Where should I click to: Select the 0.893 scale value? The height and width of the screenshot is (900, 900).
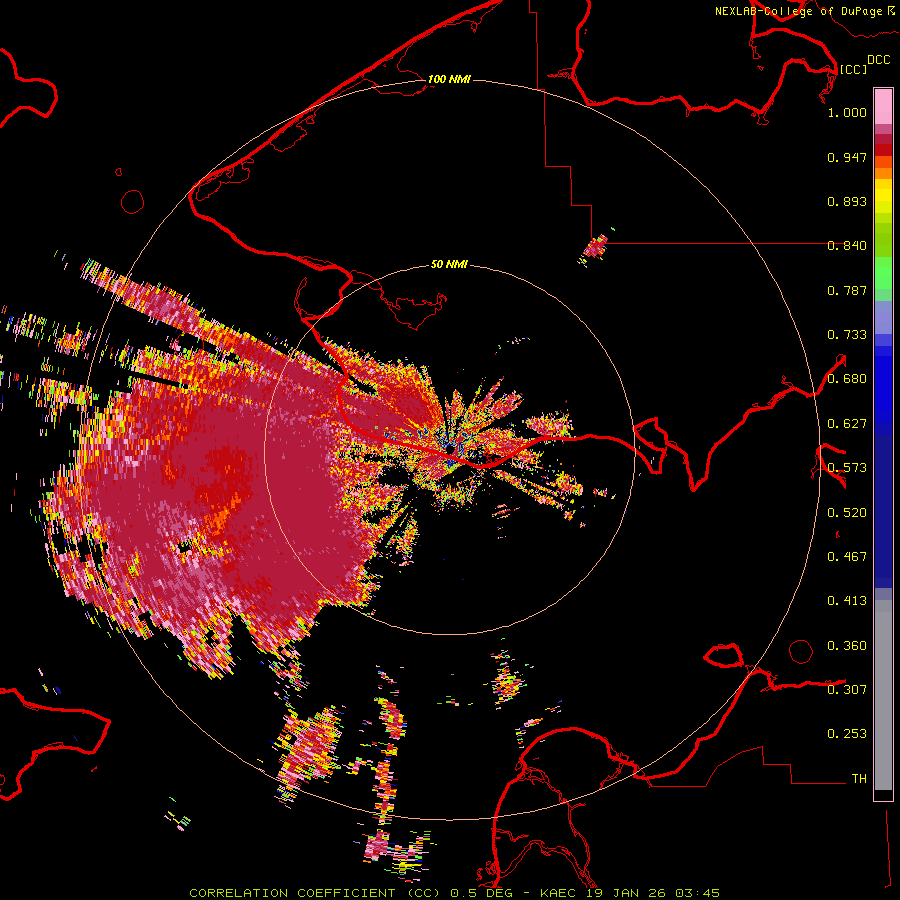[847, 201]
